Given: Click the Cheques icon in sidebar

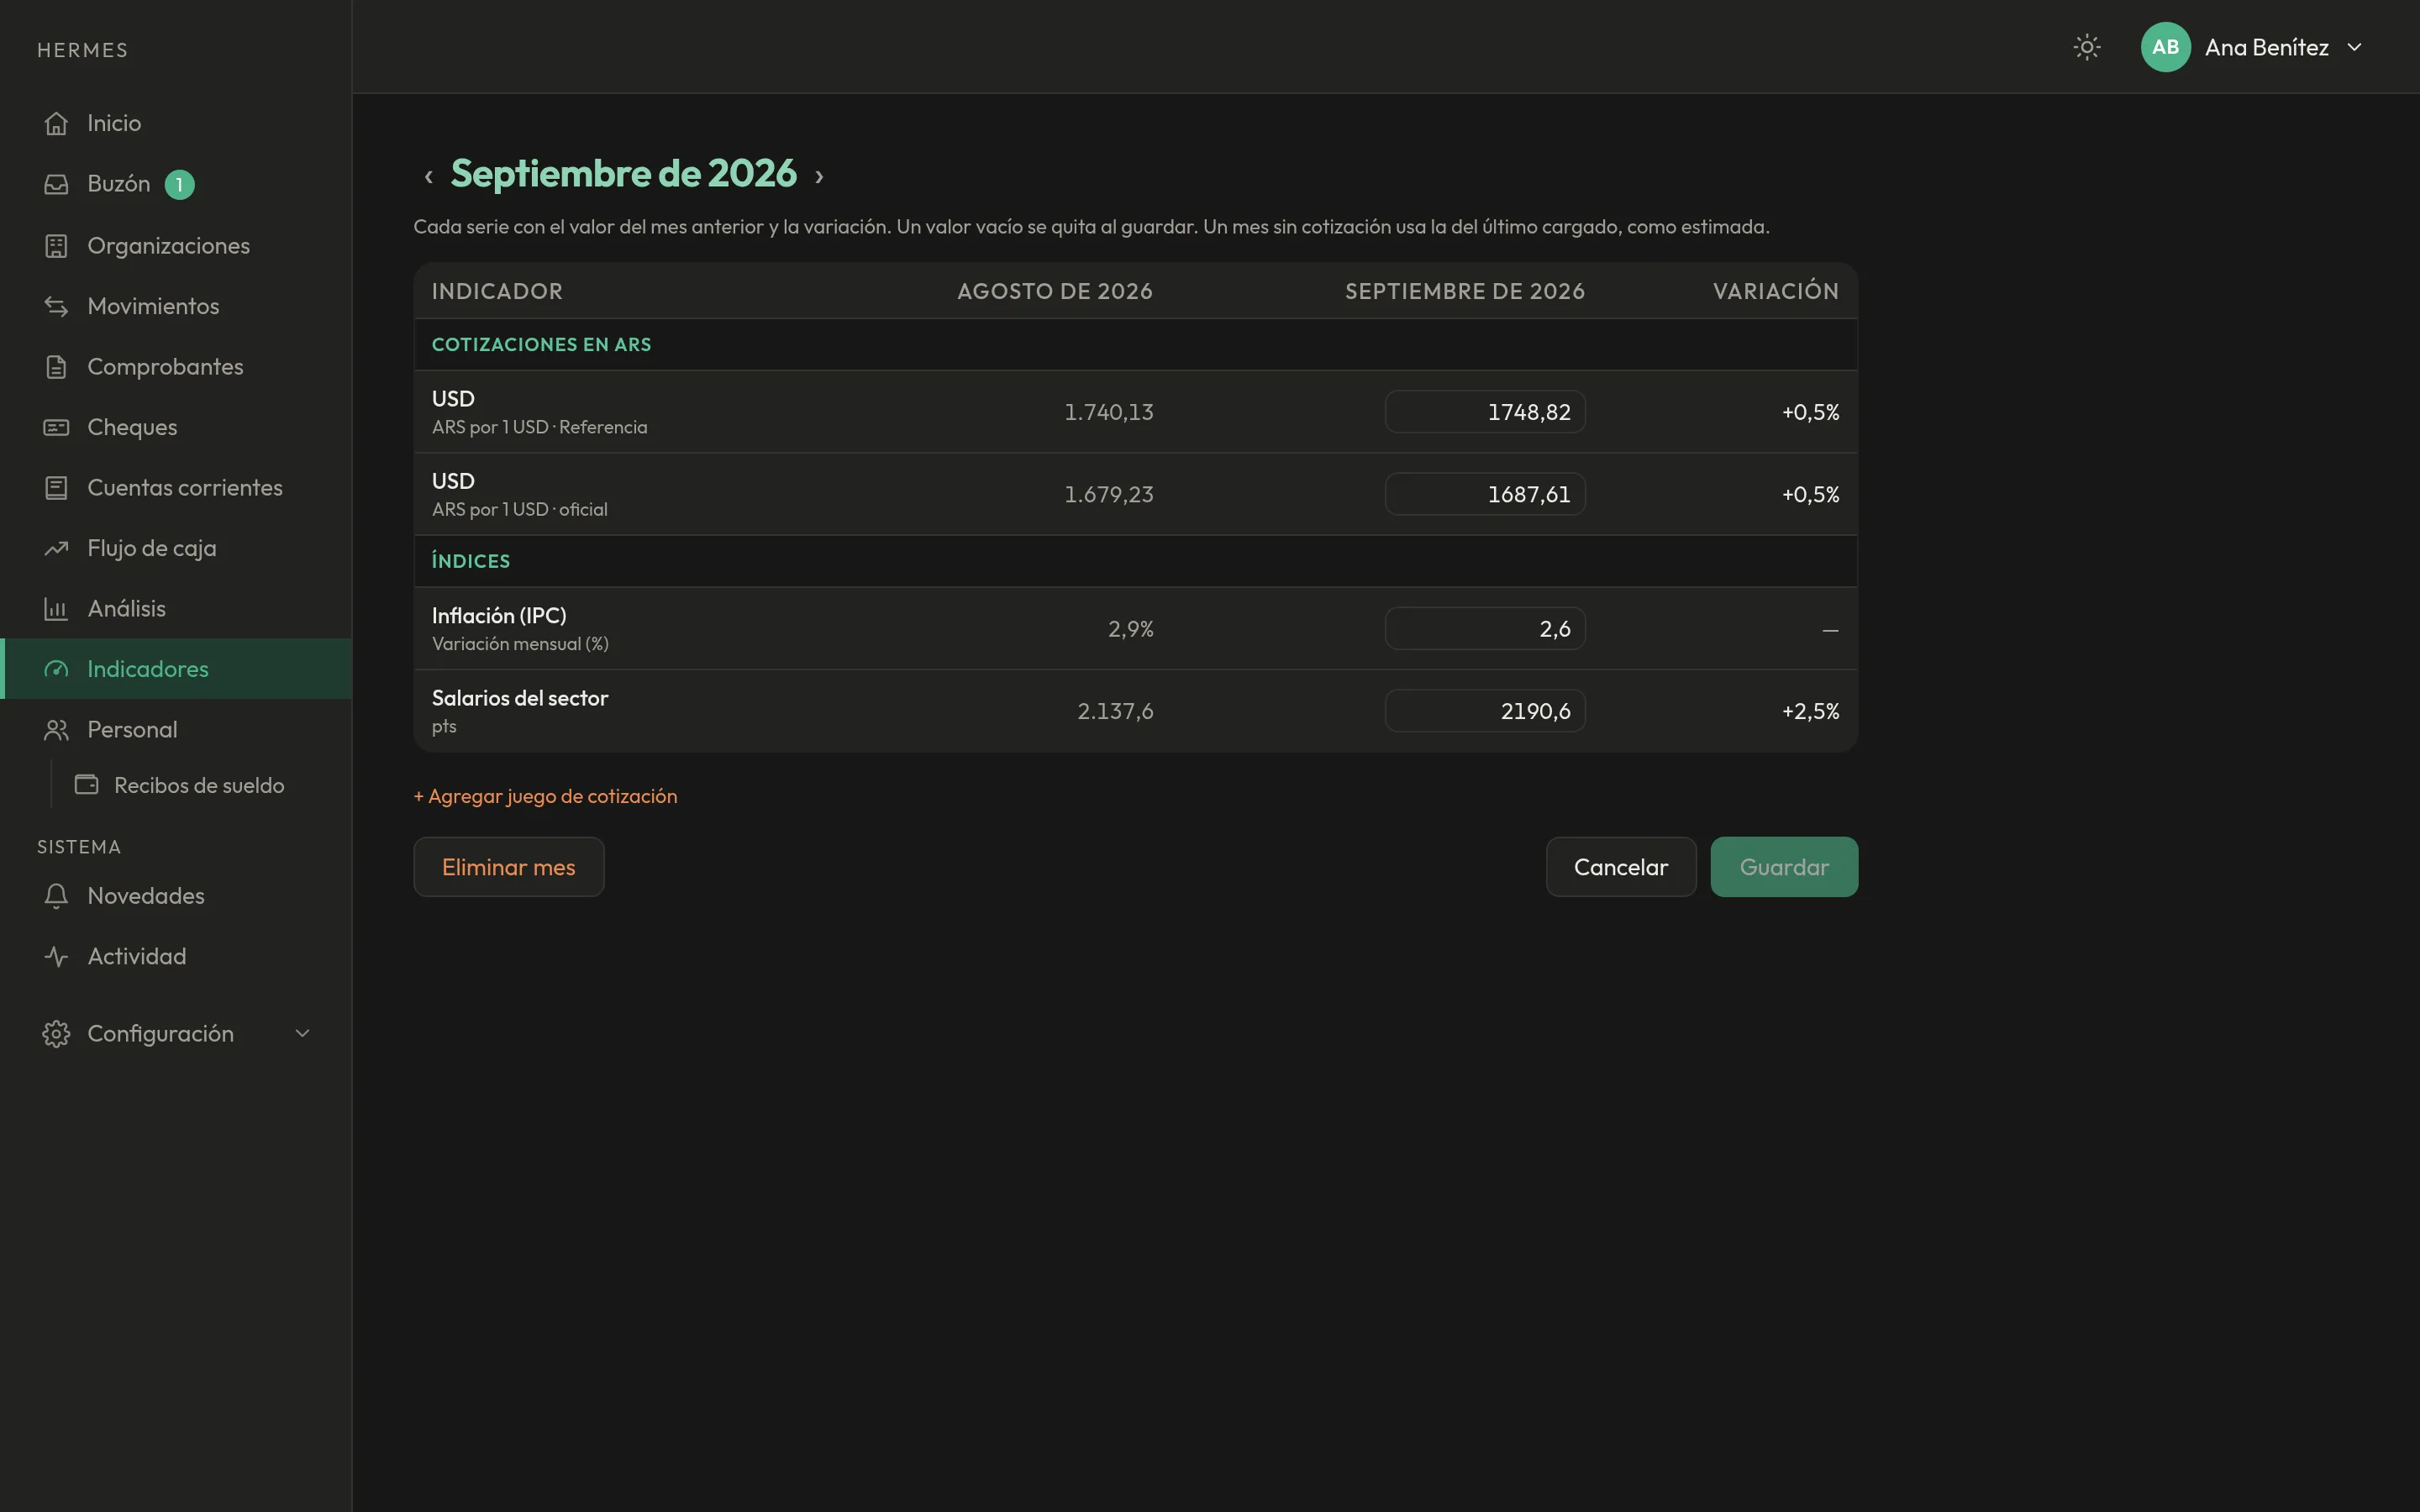Looking at the screenshot, I should tap(56, 427).
